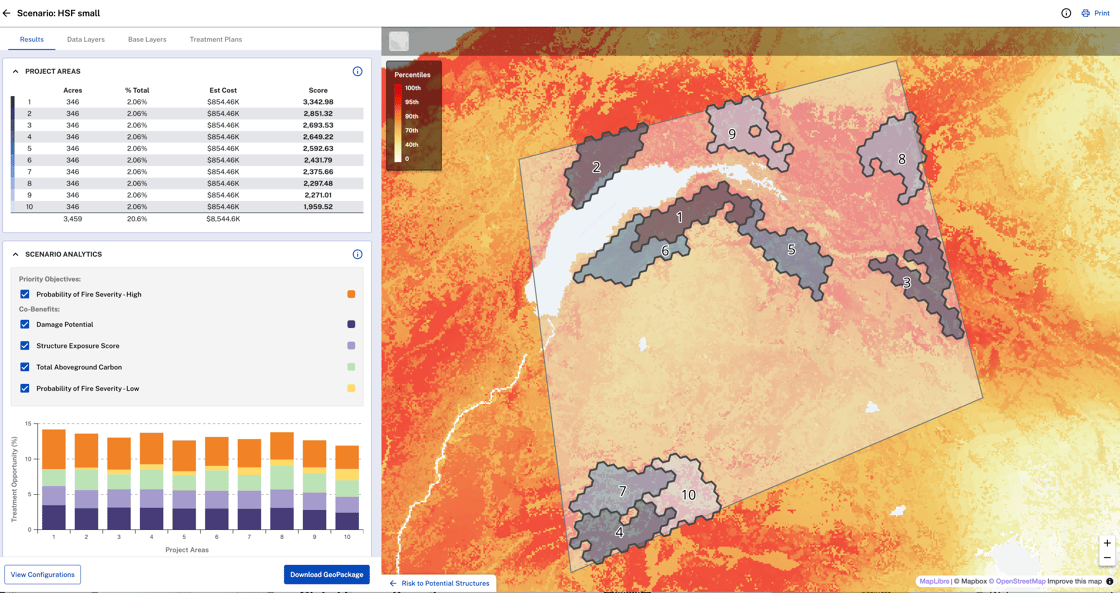Toggle the Damage Potential checkbox
1120x593 pixels.
click(25, 324)
